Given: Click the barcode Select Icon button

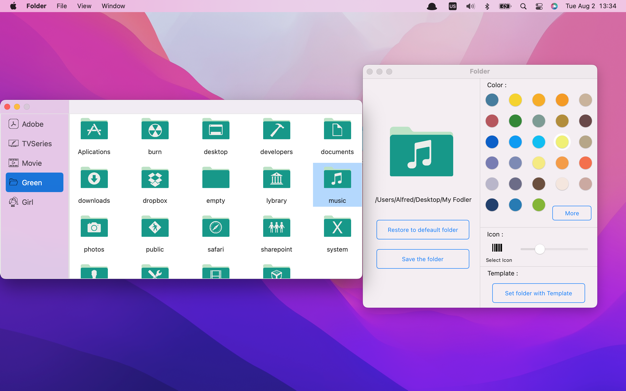Looking at the screenshot, I should (x=497, y=248).
